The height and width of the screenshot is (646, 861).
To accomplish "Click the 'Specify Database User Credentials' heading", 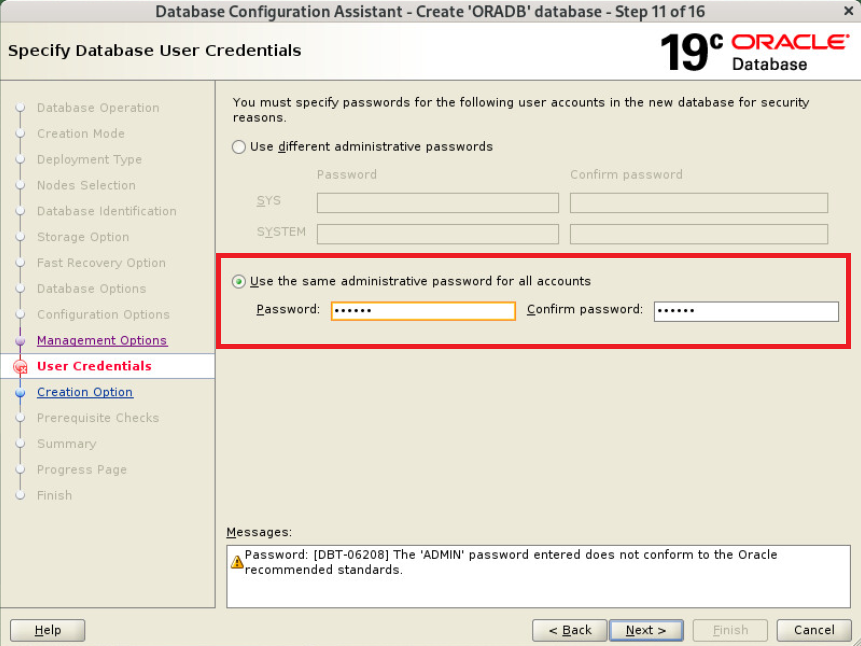I will click(x=154, y=51).
